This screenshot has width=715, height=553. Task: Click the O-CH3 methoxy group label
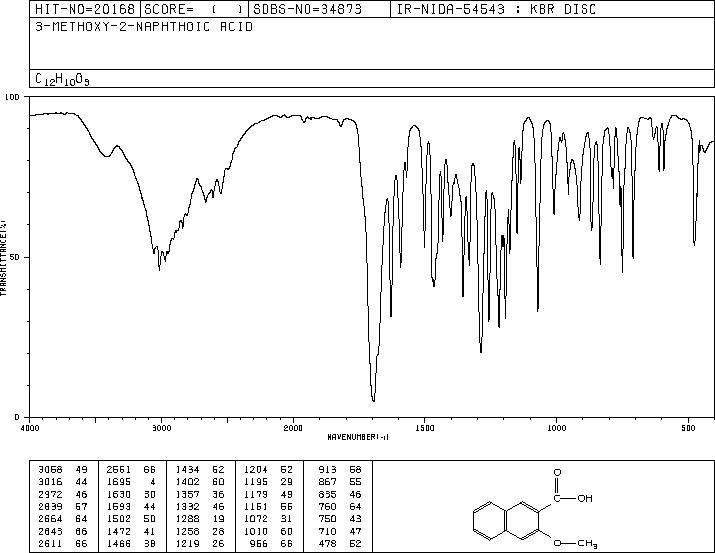coord(575,543)
